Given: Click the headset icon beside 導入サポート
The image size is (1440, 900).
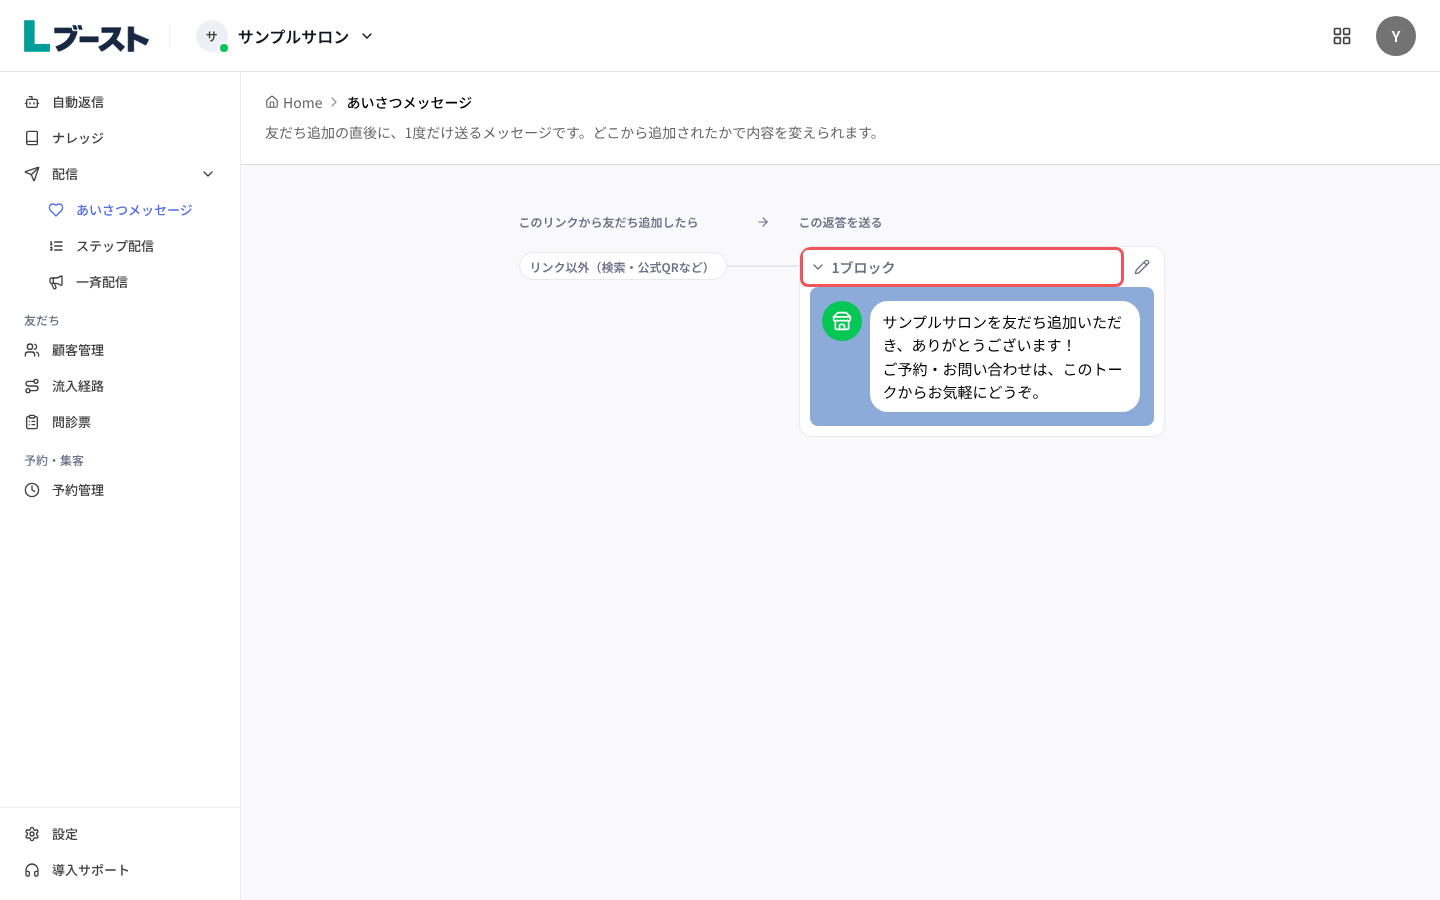Looking at the screenshot, I should click(x=32, y=870).
